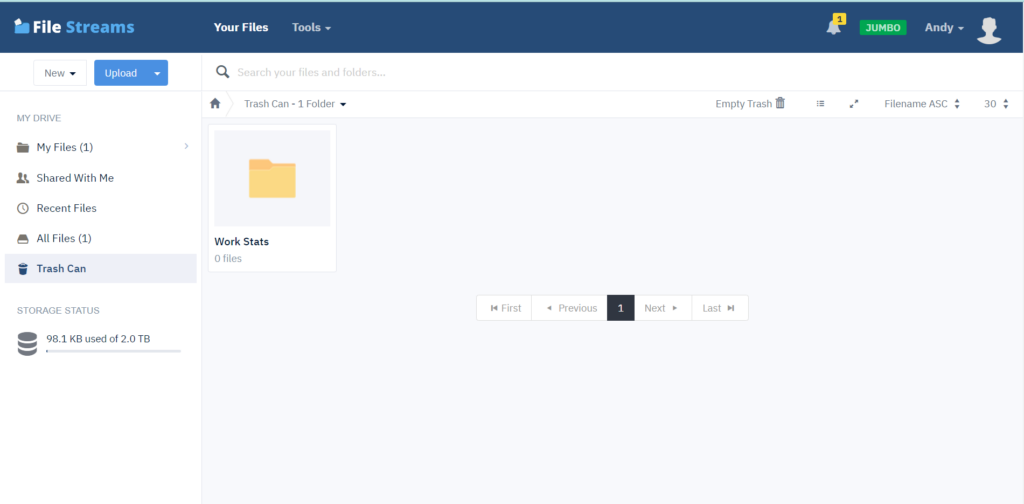Switch to list view icon
Screen dimensions: 1024x504
click(x=820, y=104)
